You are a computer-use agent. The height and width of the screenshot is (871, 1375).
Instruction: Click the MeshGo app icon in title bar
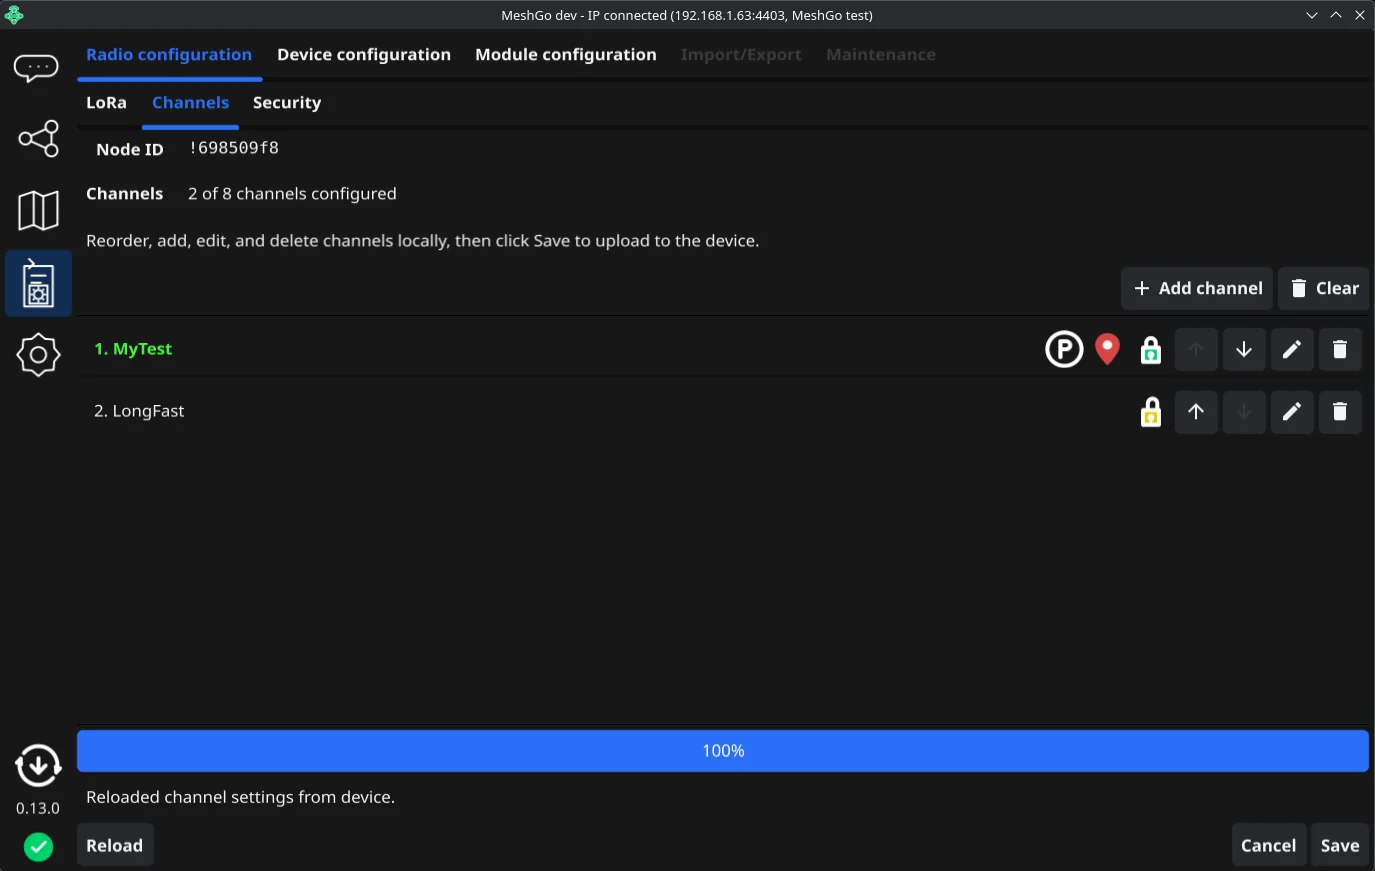coord(14,15)
